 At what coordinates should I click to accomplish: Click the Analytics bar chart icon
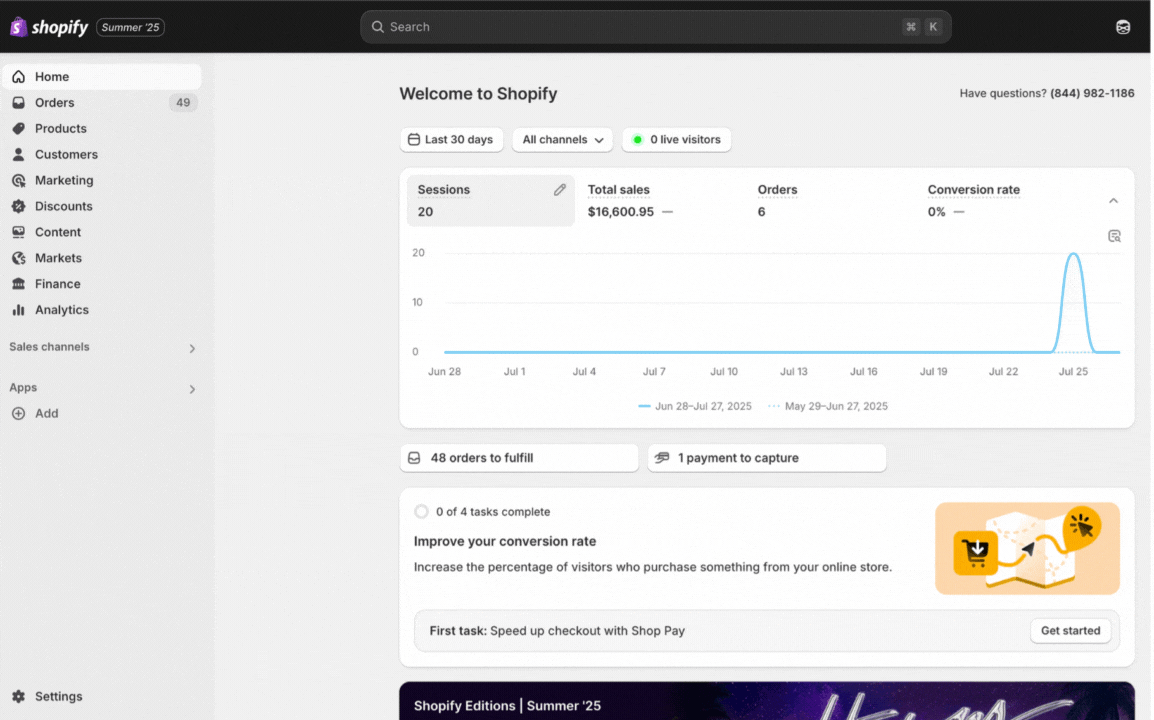(18, 310)
